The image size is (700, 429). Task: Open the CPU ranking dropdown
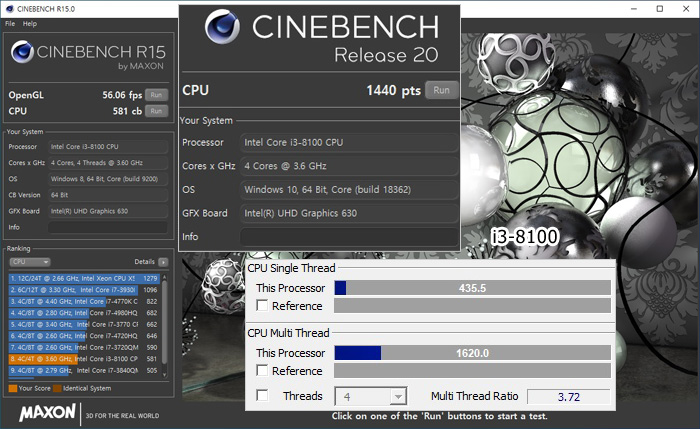tap(29, 262)
